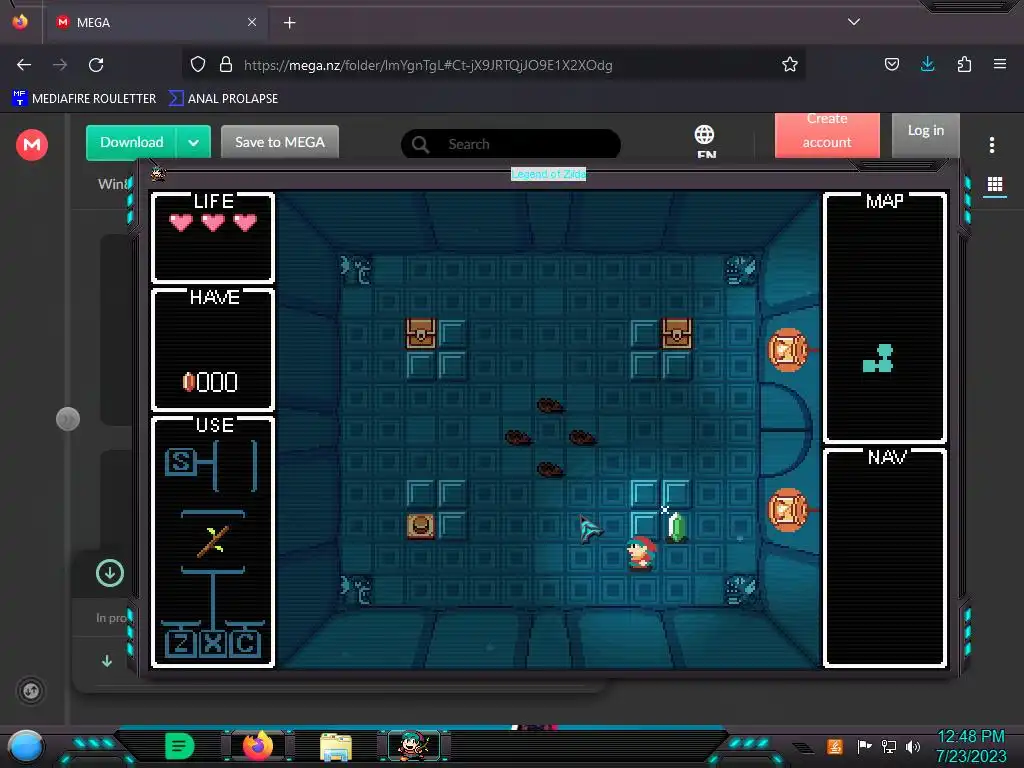1024x768 pixels.
Task: Click the taskbar clock 12:48 PM
Action: point(971,737)
